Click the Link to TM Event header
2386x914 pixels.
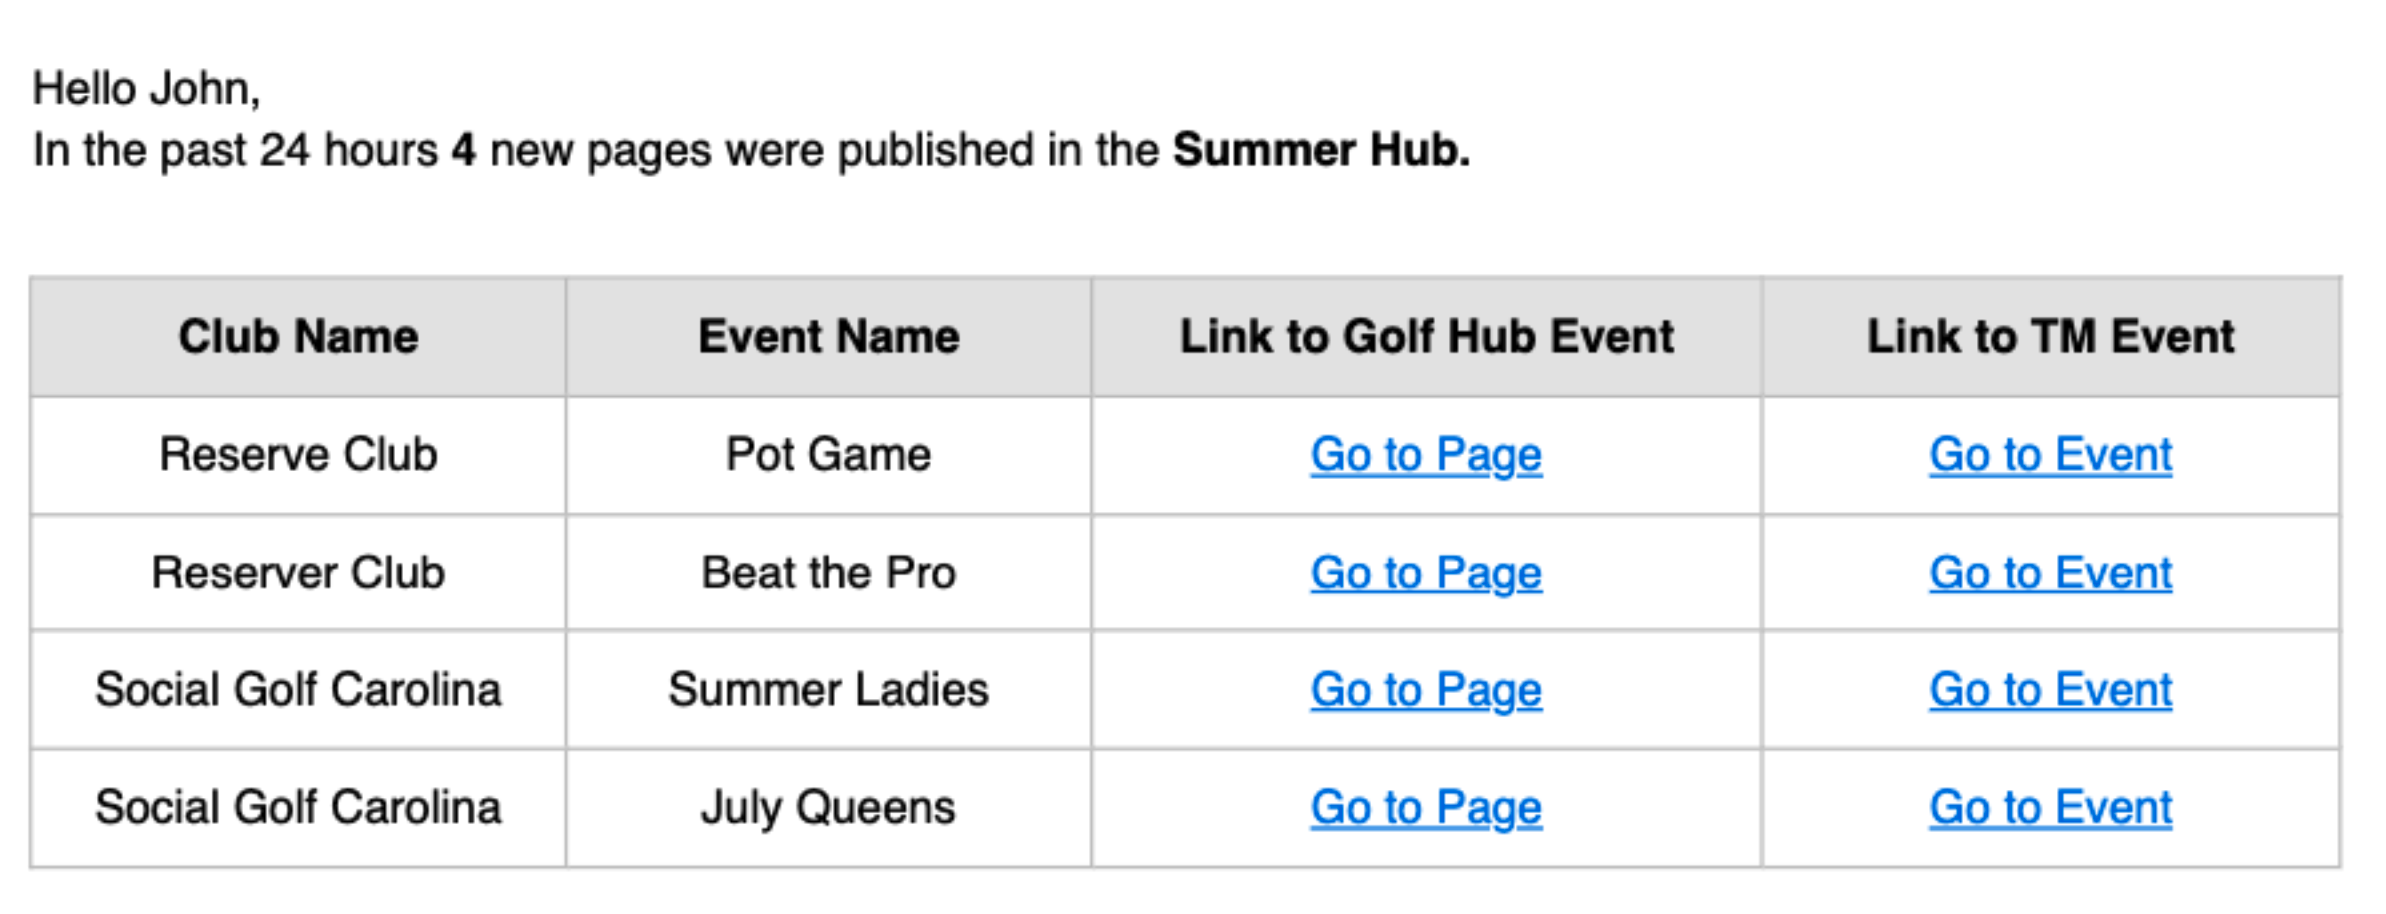(2051, 337)
